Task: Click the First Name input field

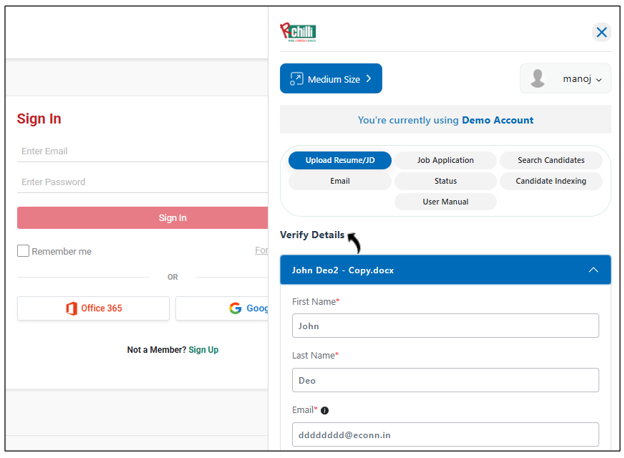Action: [445, 326]
